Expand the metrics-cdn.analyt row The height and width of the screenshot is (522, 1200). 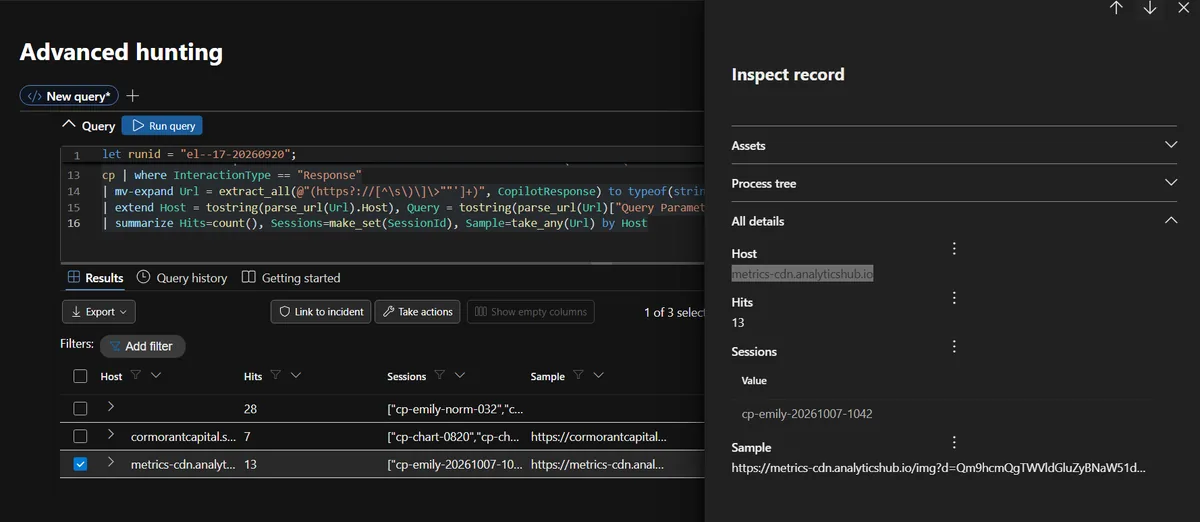pos(111,463)
